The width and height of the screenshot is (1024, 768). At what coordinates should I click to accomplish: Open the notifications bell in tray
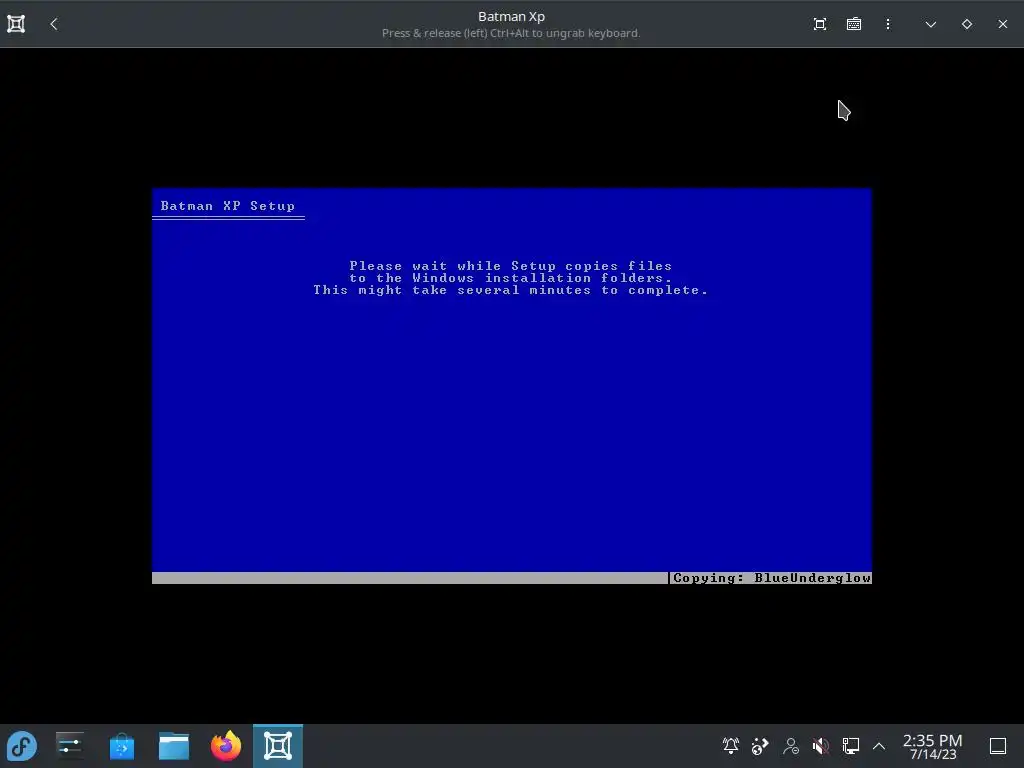[731, 746]
